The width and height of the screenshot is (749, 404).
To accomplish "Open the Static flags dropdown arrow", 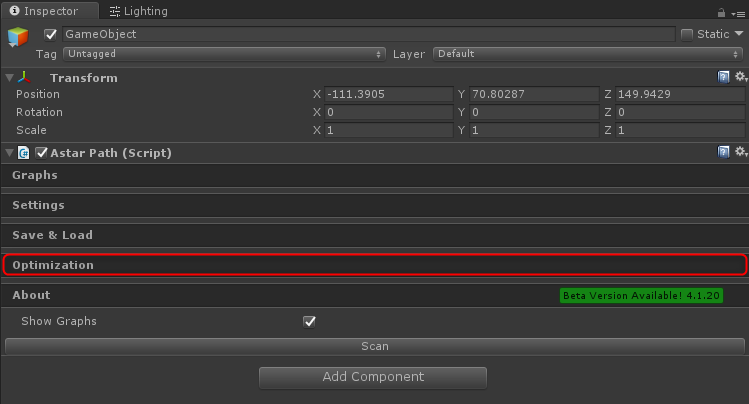I will point(739,34).
